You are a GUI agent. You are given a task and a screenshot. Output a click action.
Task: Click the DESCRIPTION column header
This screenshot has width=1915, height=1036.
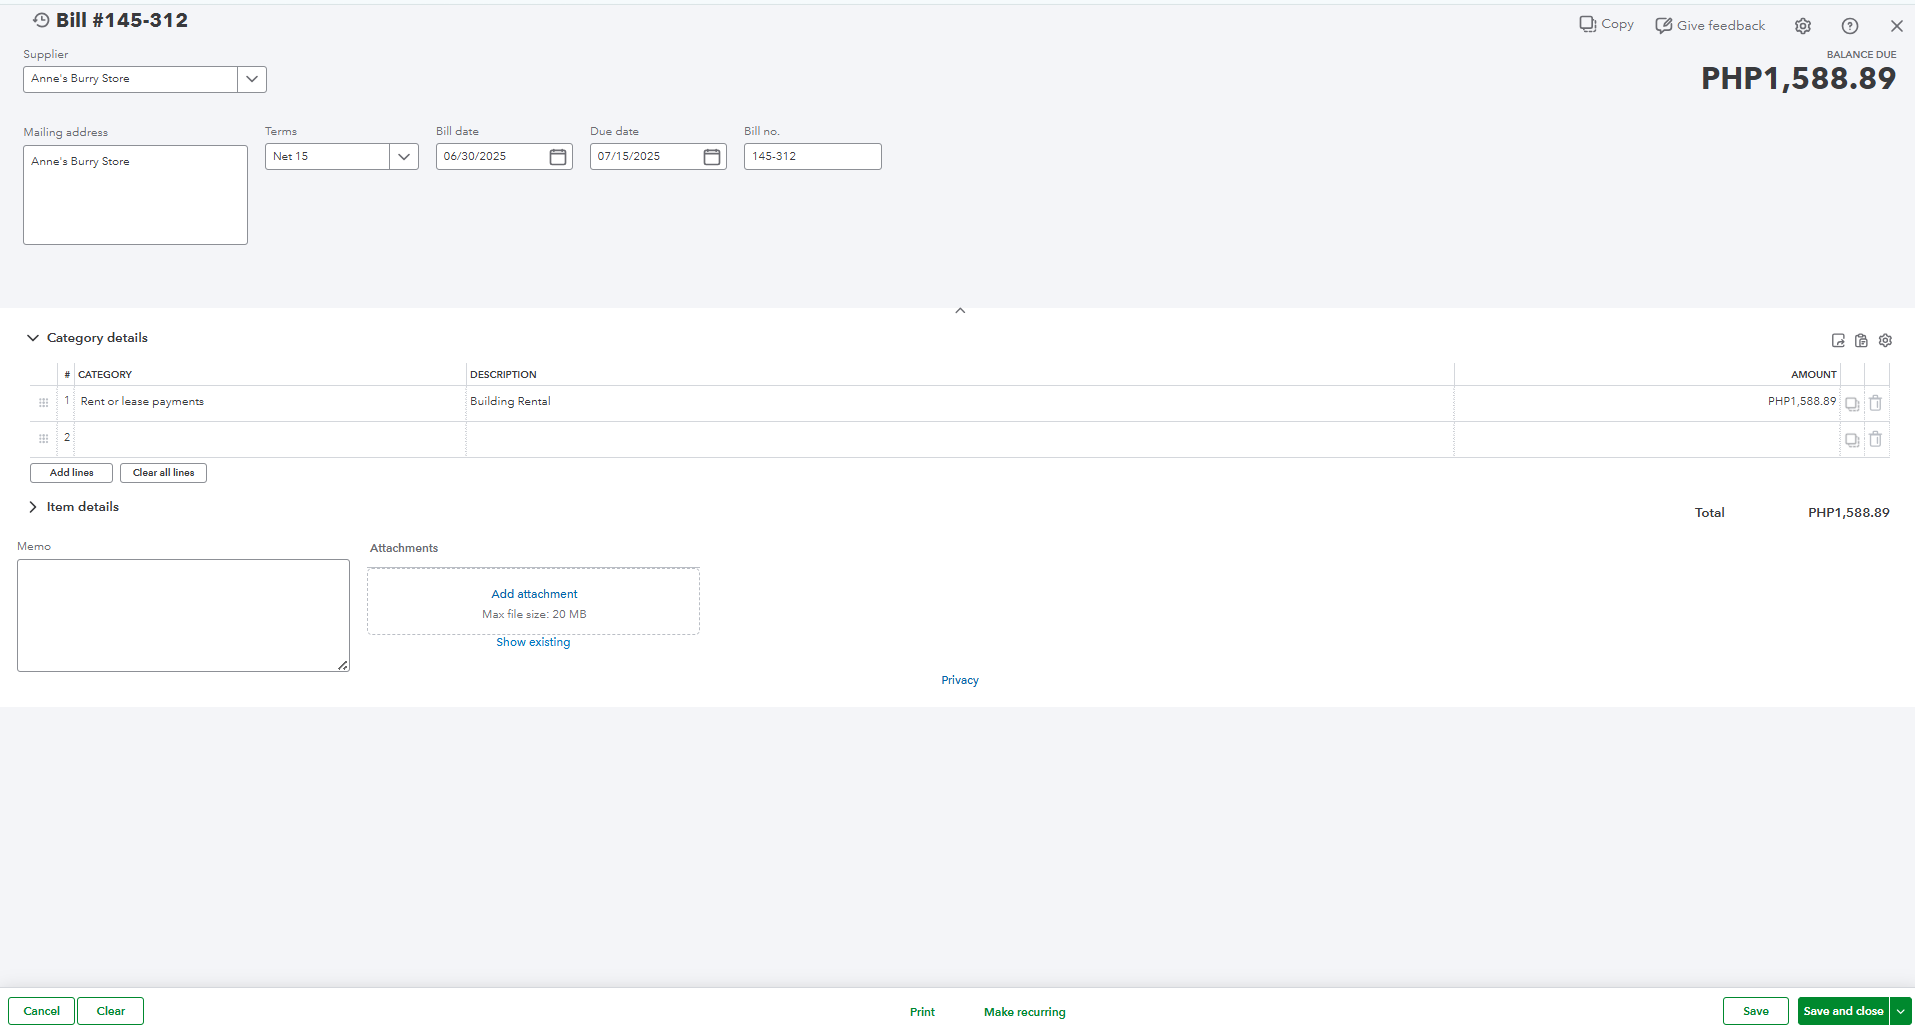[503, 375]
